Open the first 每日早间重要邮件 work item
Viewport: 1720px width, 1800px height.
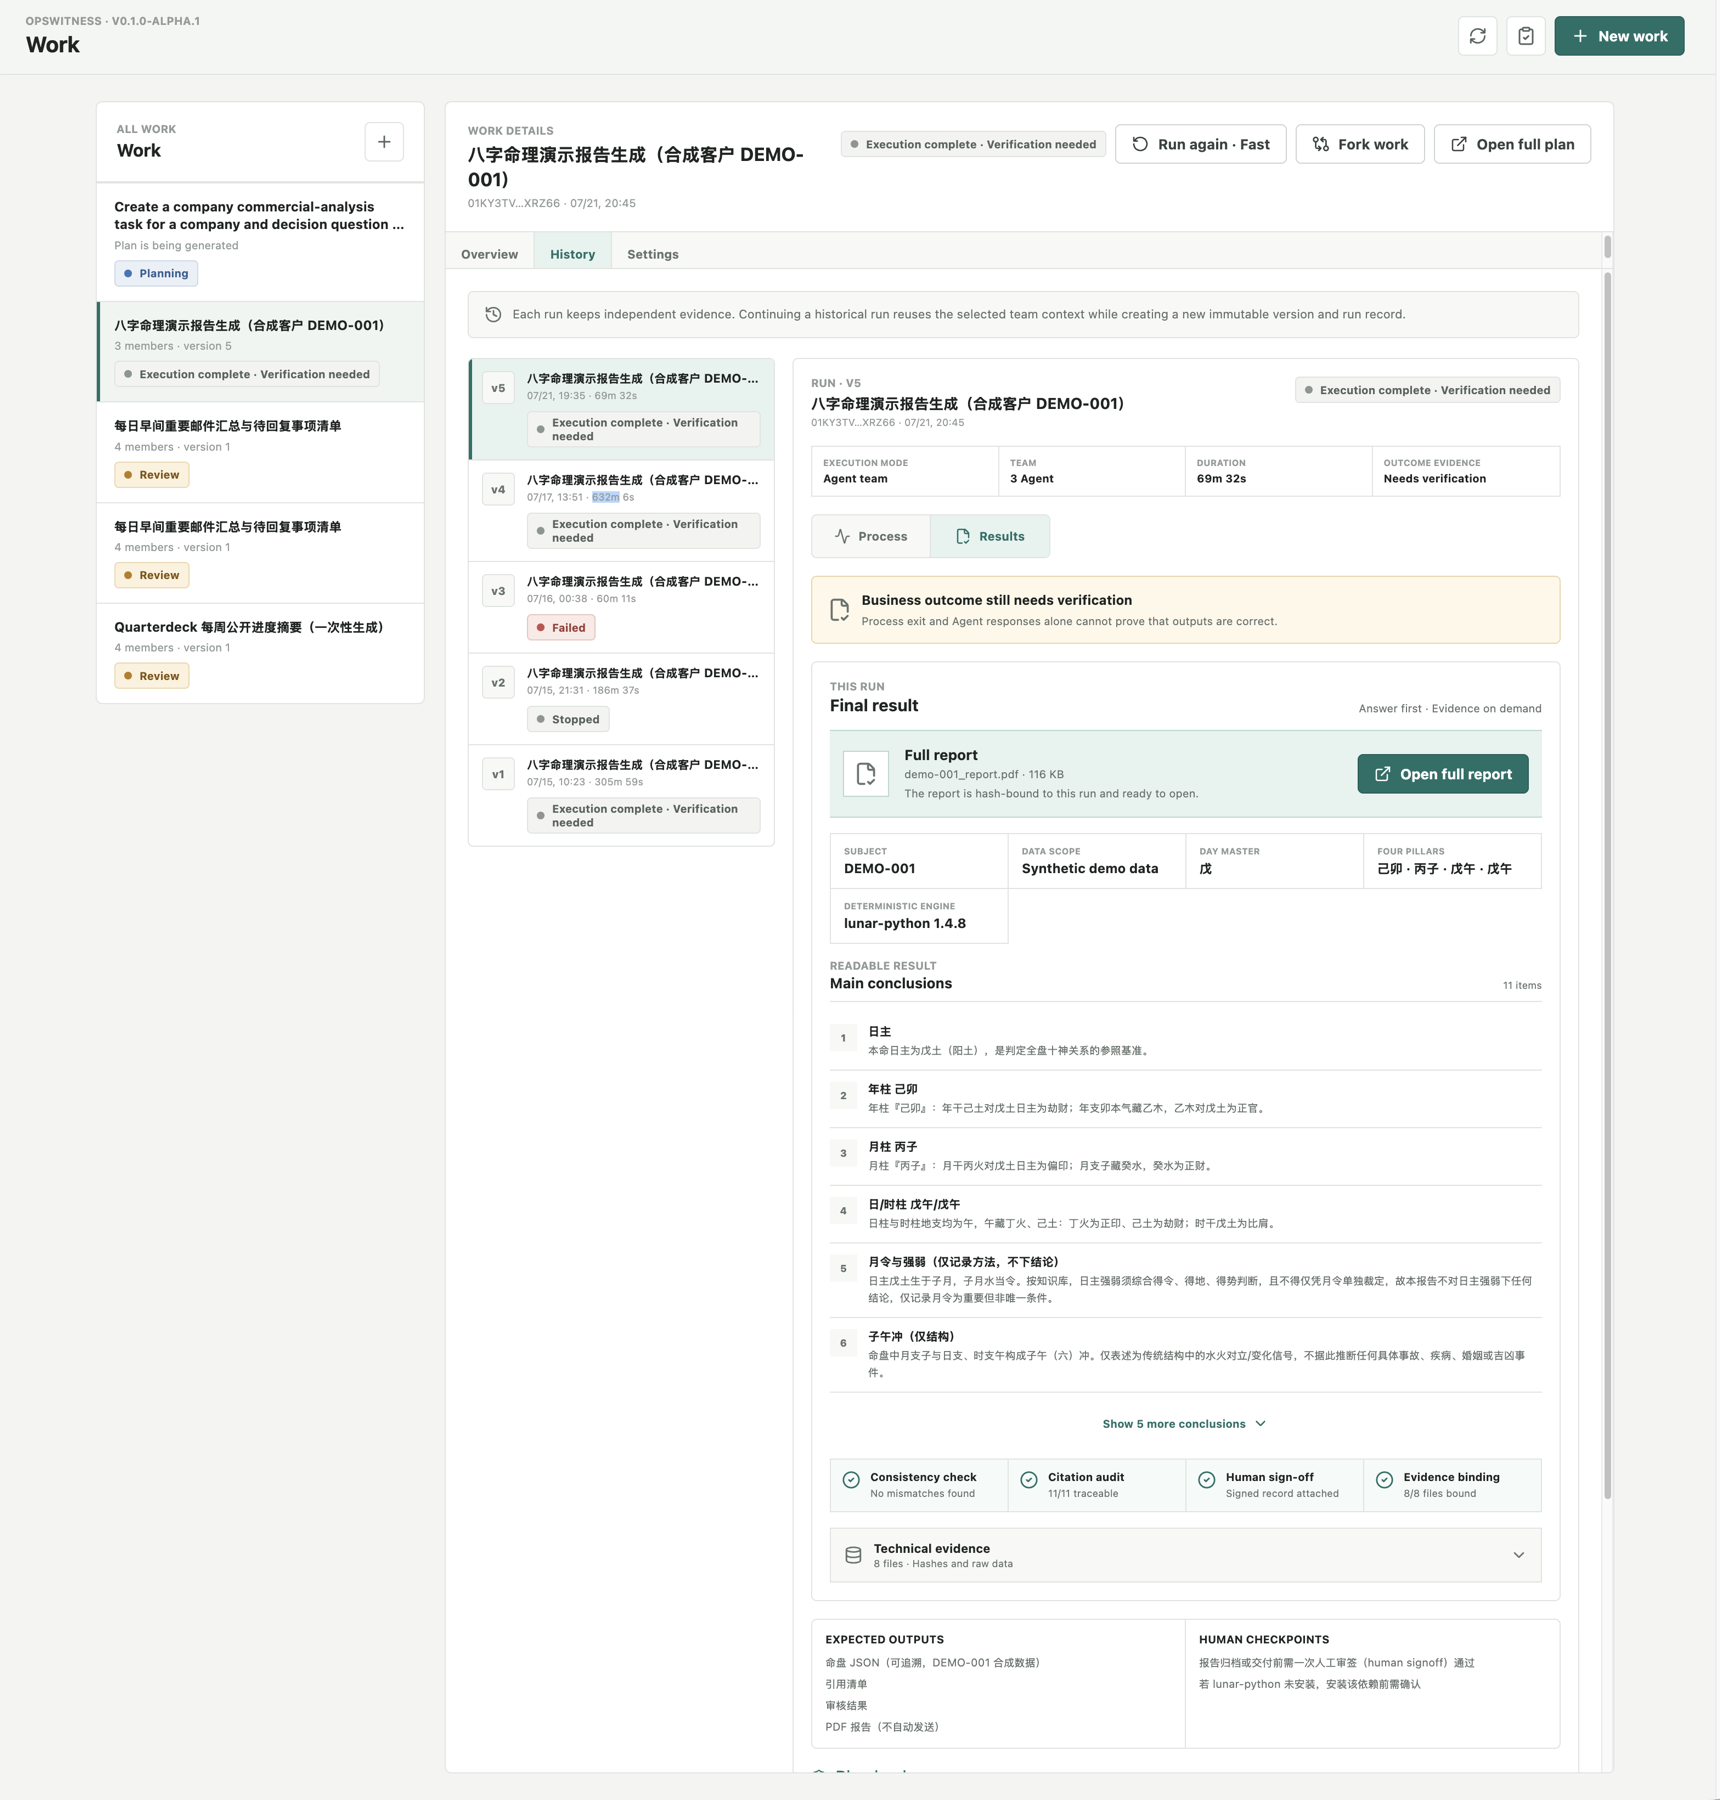coord(260,452)
